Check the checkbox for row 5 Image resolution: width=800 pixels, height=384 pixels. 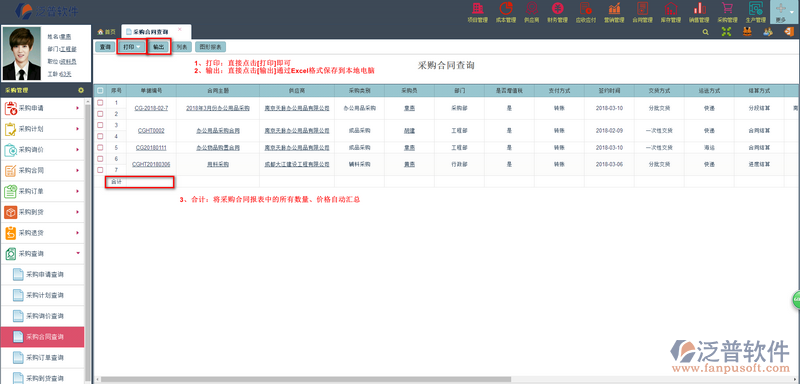tap(100, 147)
